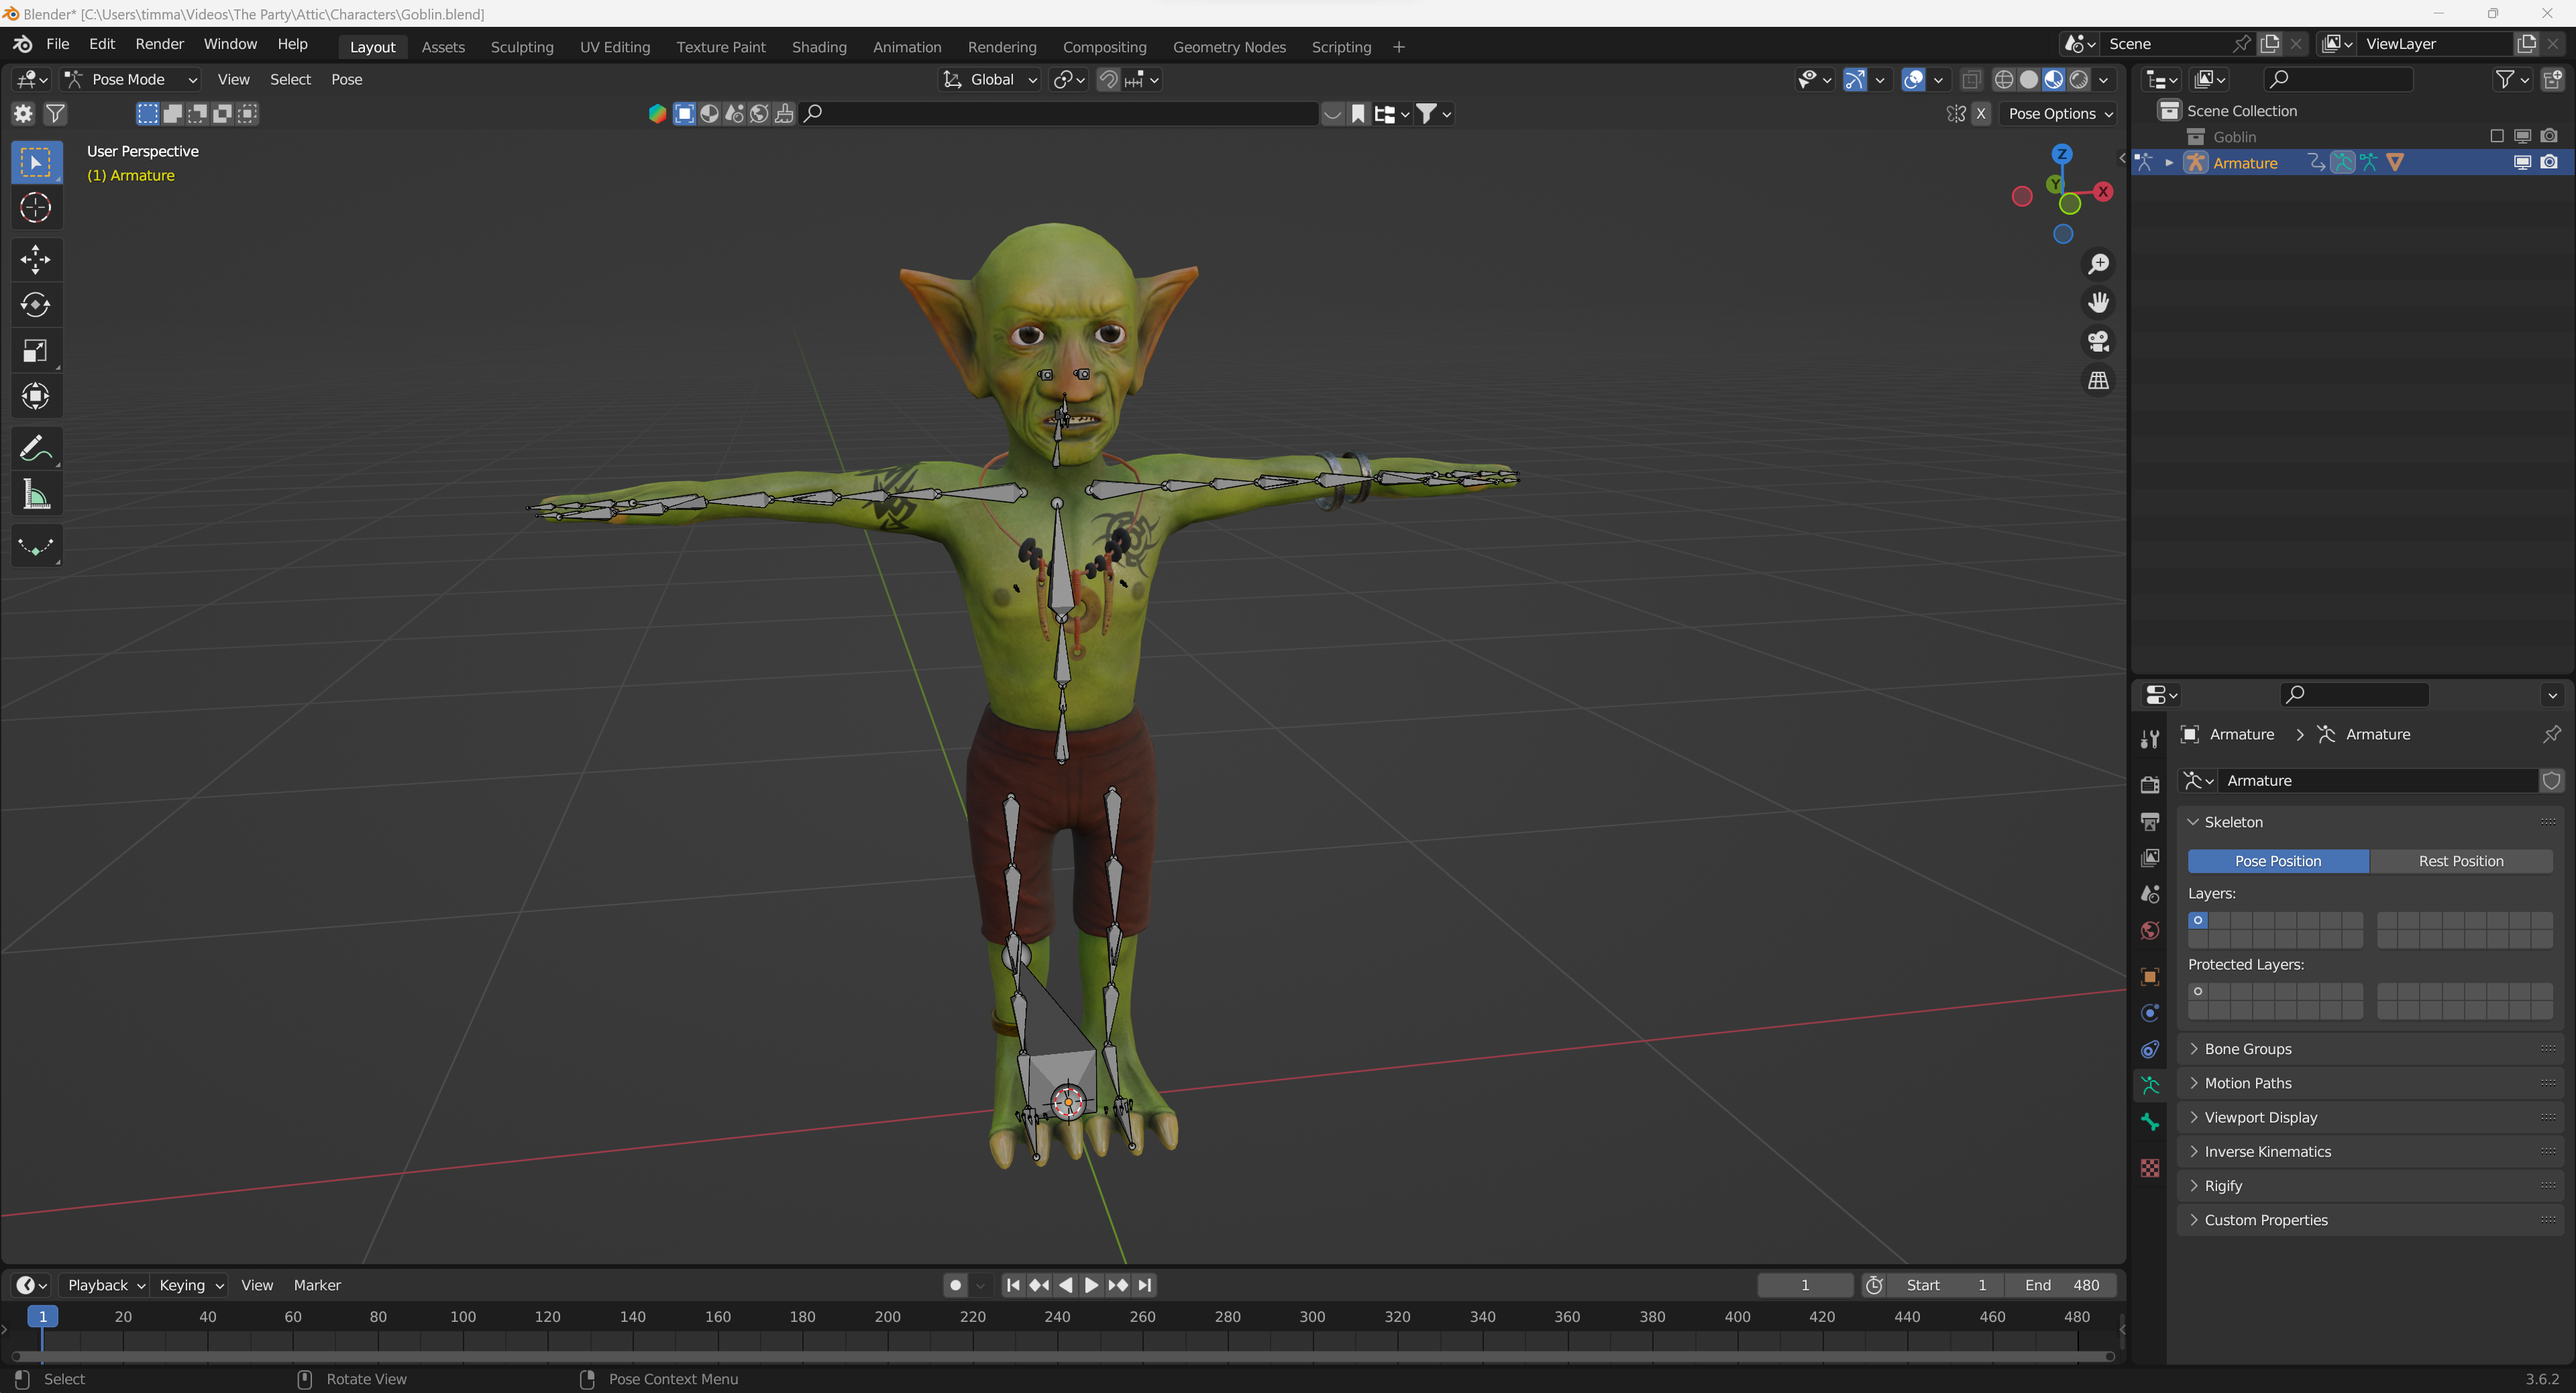
Task: Open the Object Data armature properties tab
Action: (2150, 1086)
